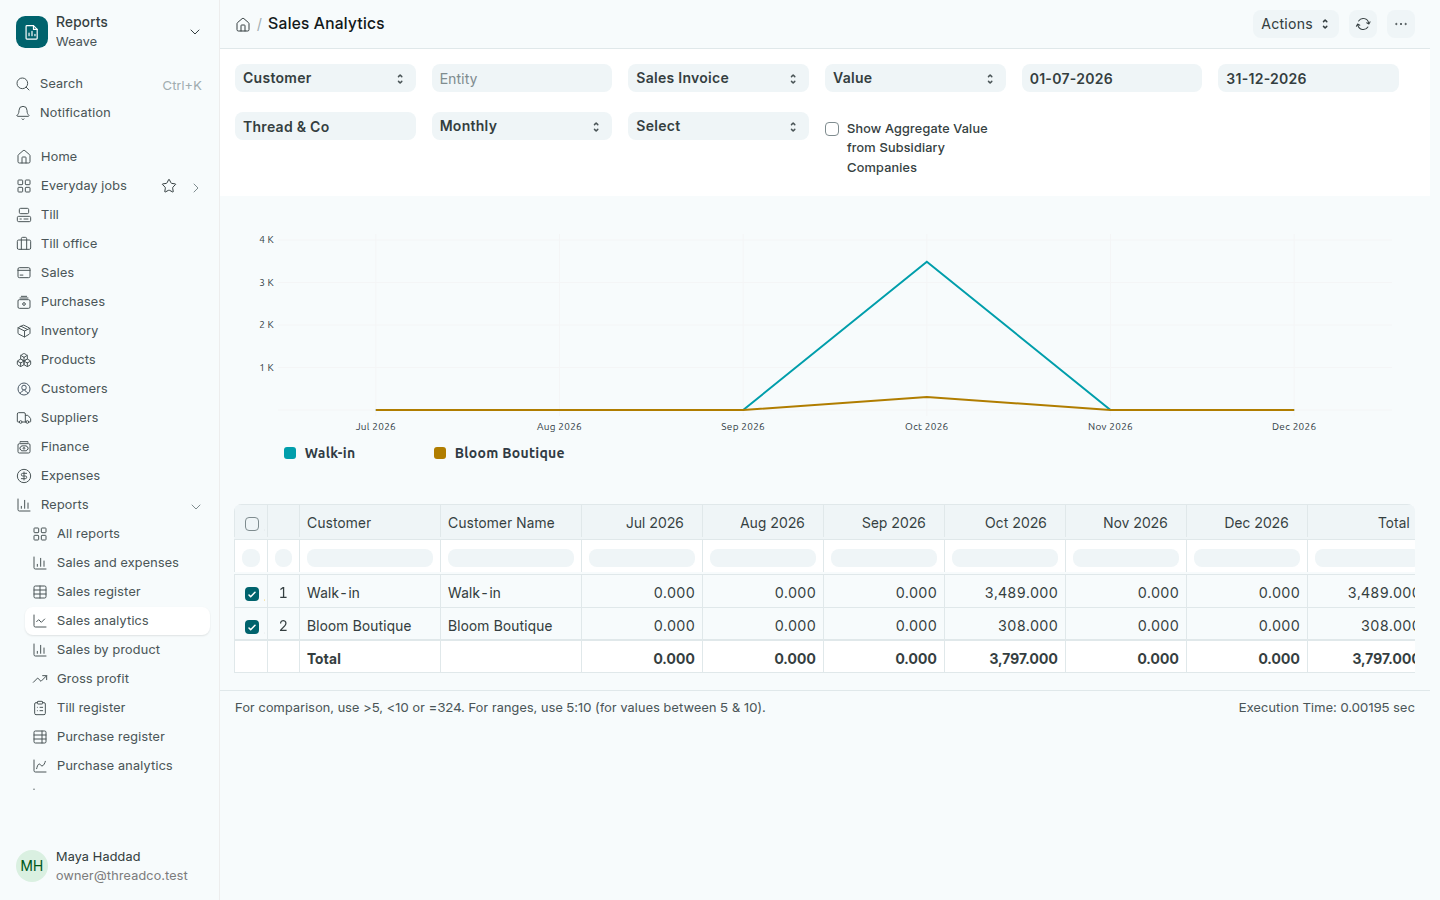Toggle Bloom Boutique legend color swatch

point(440,453)
